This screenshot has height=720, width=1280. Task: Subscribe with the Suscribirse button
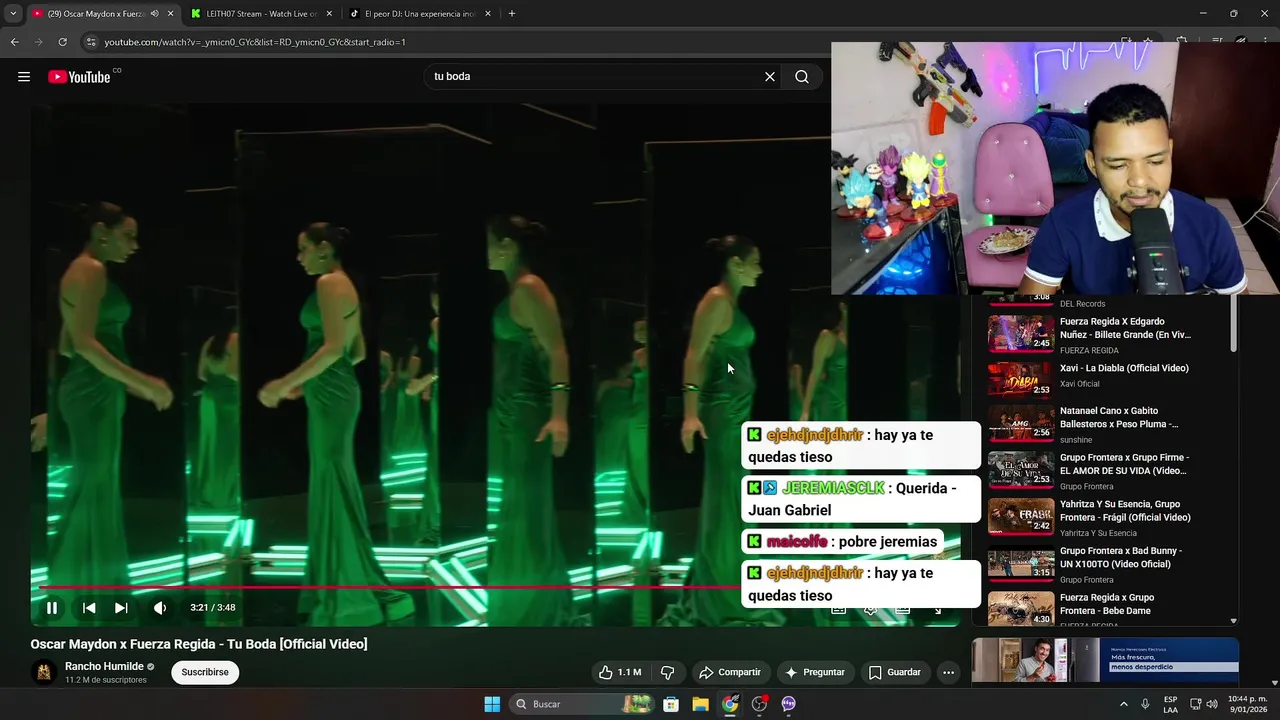point(205,672)
